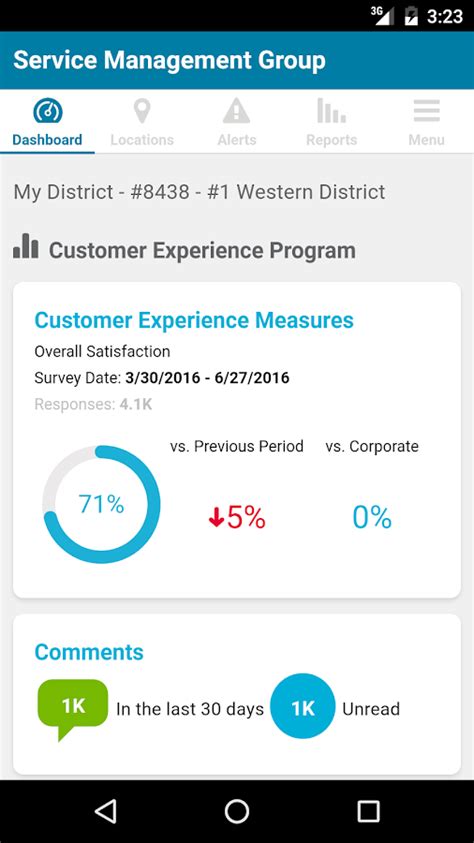Open the hamburger Menu icon
The height and width of the screenshot is (843, 474).
(426, 111)
